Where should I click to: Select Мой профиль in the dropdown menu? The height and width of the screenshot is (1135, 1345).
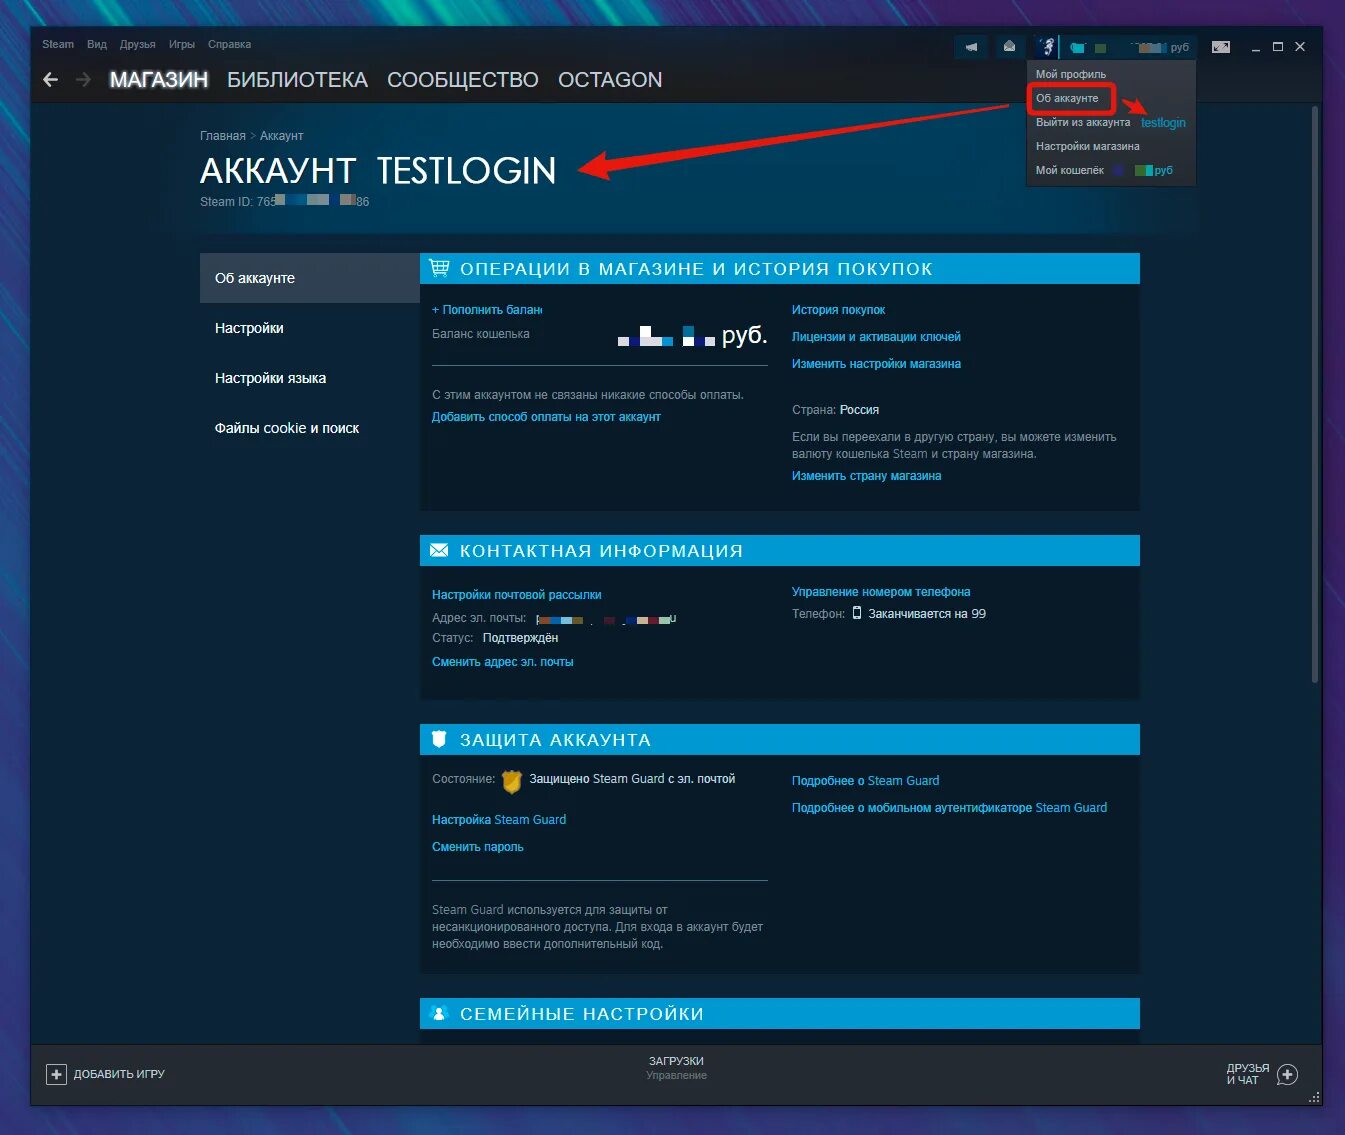[x=1071, y=74]
